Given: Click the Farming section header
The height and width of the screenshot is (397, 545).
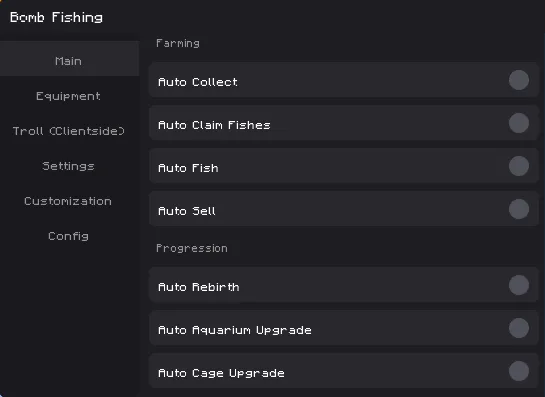Looking at the screenshot, I should pos(178,43).
